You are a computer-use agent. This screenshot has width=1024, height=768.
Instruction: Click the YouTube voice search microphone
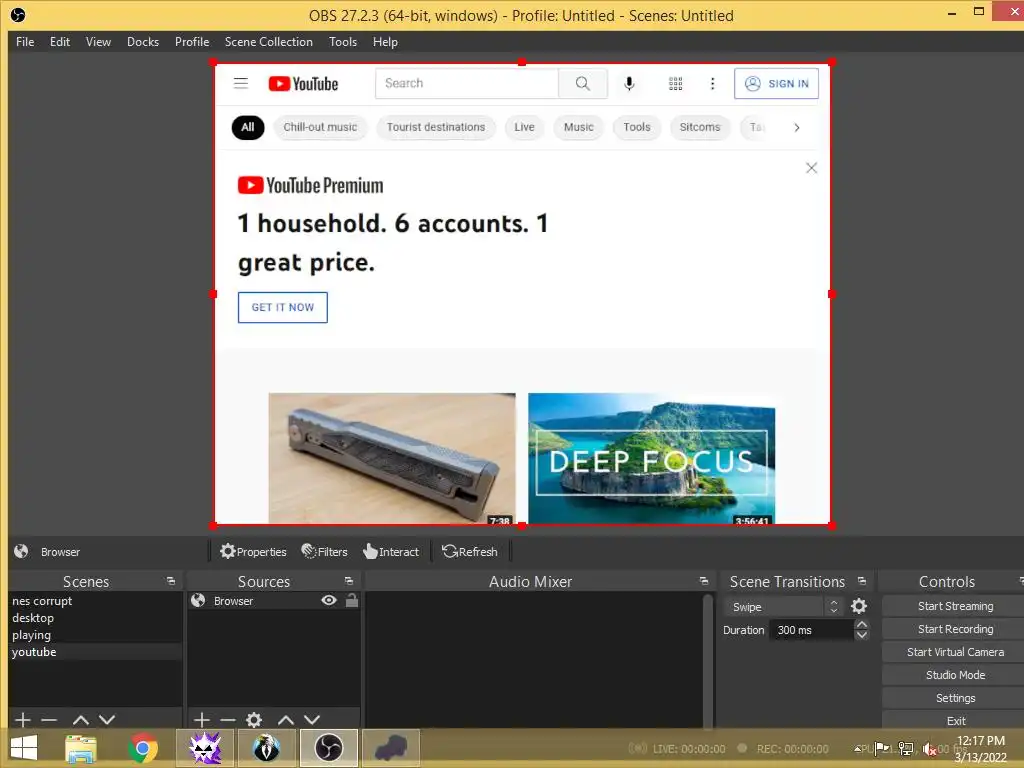coord(629,84)
